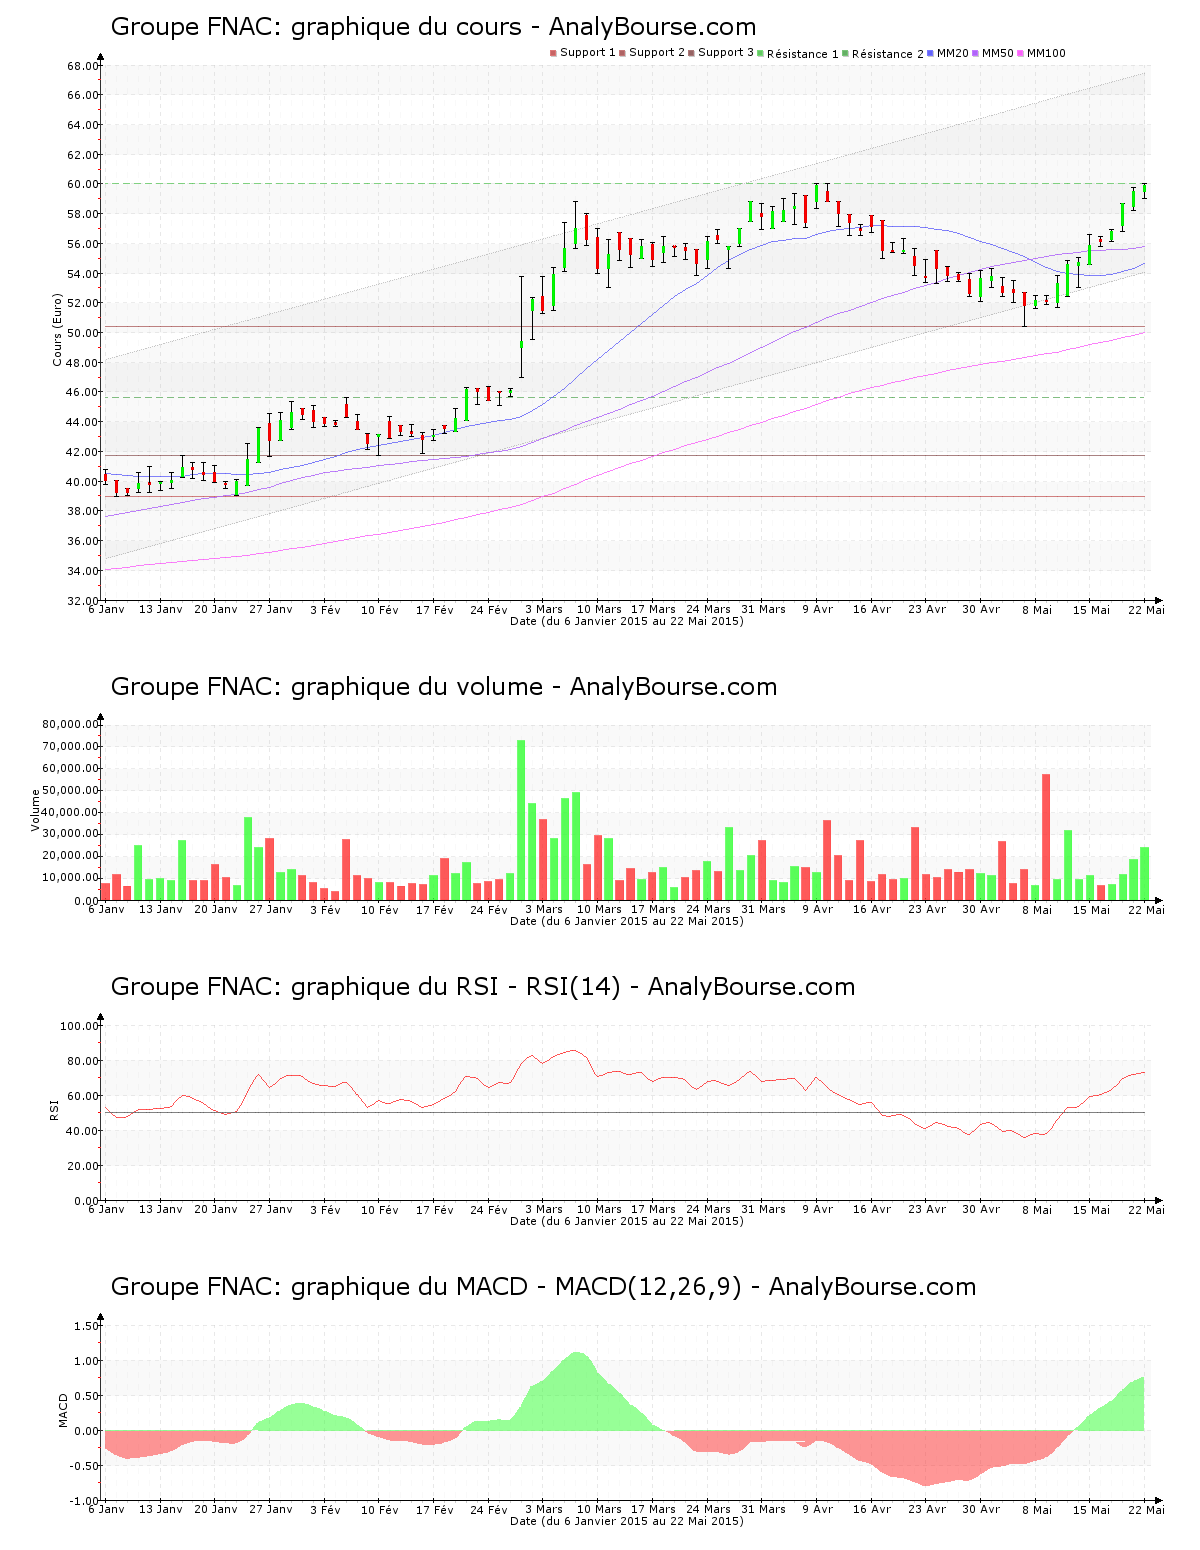Viewport: 1200px width, 1550px height.
Task: Select the Résistance 1 legend entry
Action: point(799,54)
